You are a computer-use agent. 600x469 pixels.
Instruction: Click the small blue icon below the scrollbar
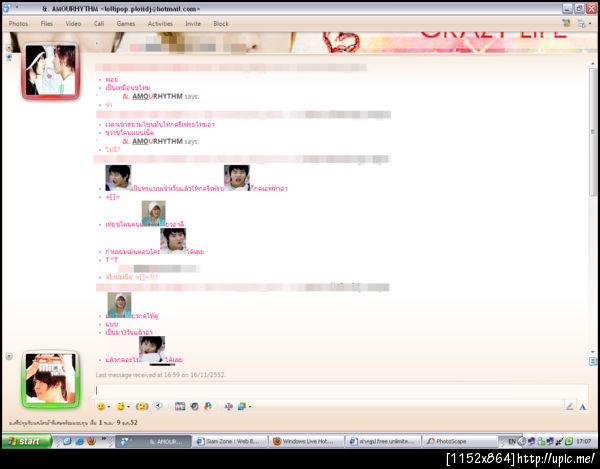(x=593, y=361)
